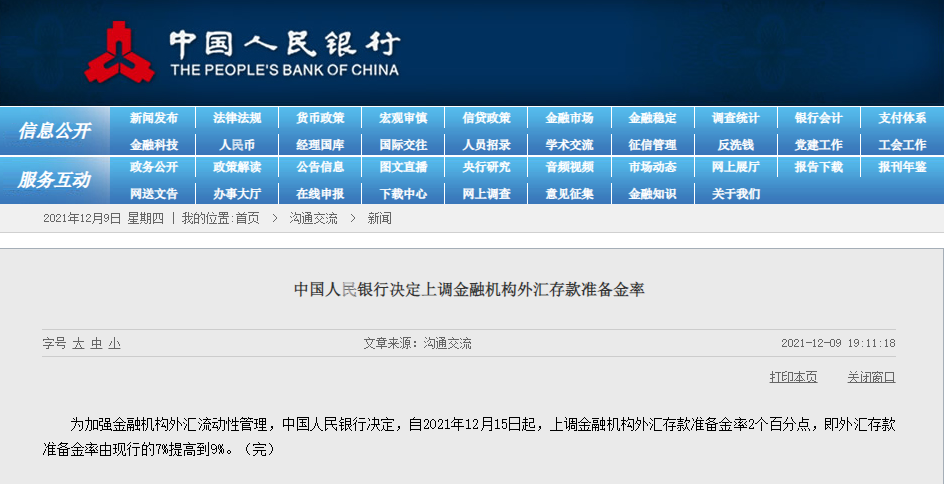Open 在线申报 menu item
This screenshot has width=944, height=484.
[320, 194]
